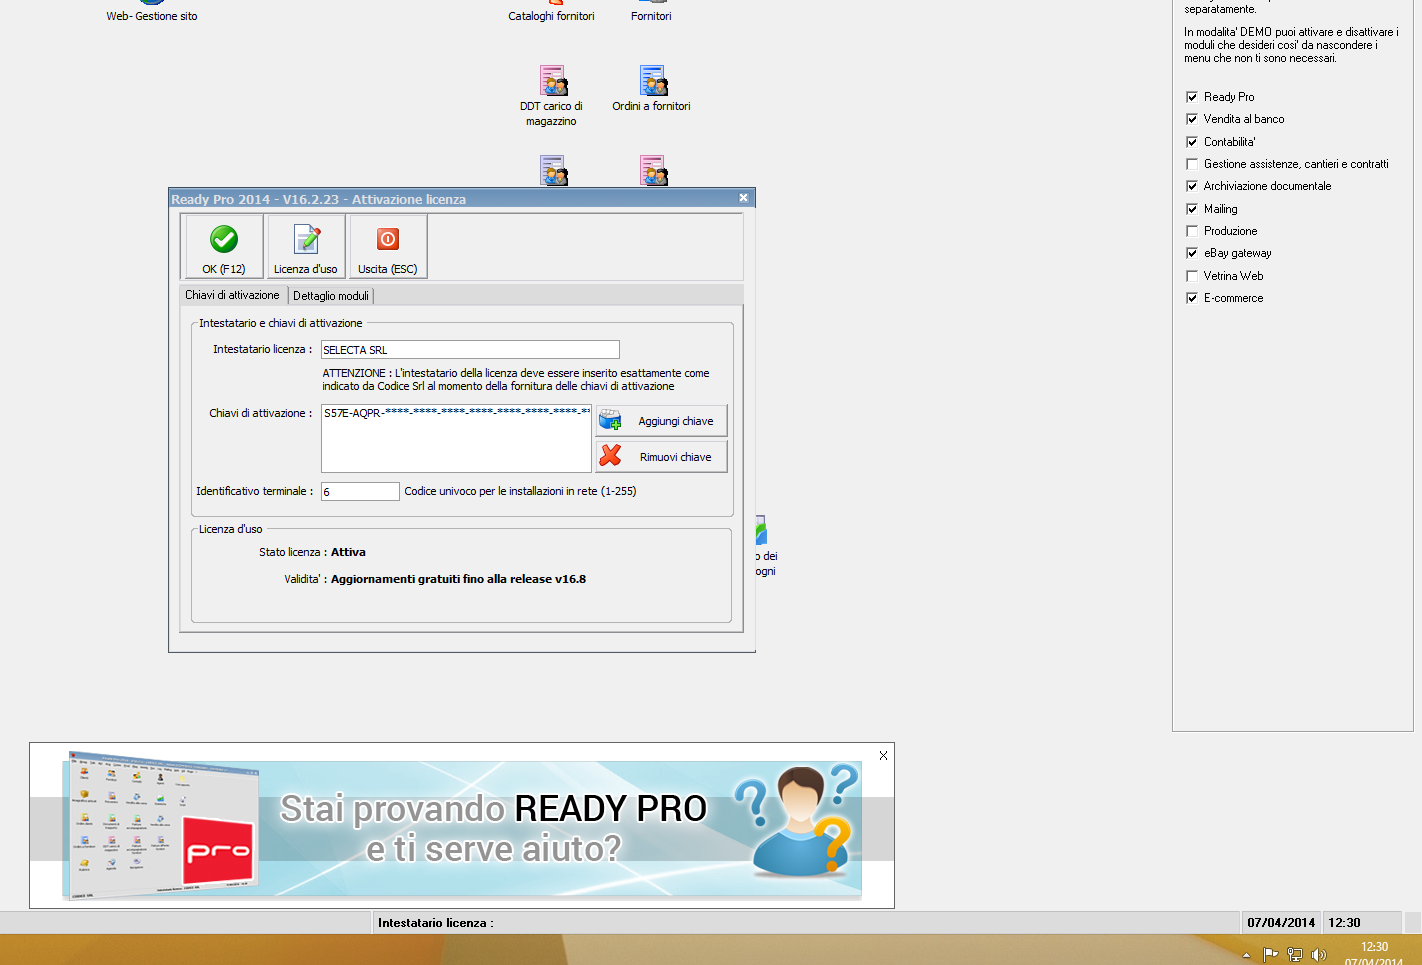Viewport: 1422px width, 965px height.
Task: Open the Web- Gestione sito shortcut
Action: 152,12
